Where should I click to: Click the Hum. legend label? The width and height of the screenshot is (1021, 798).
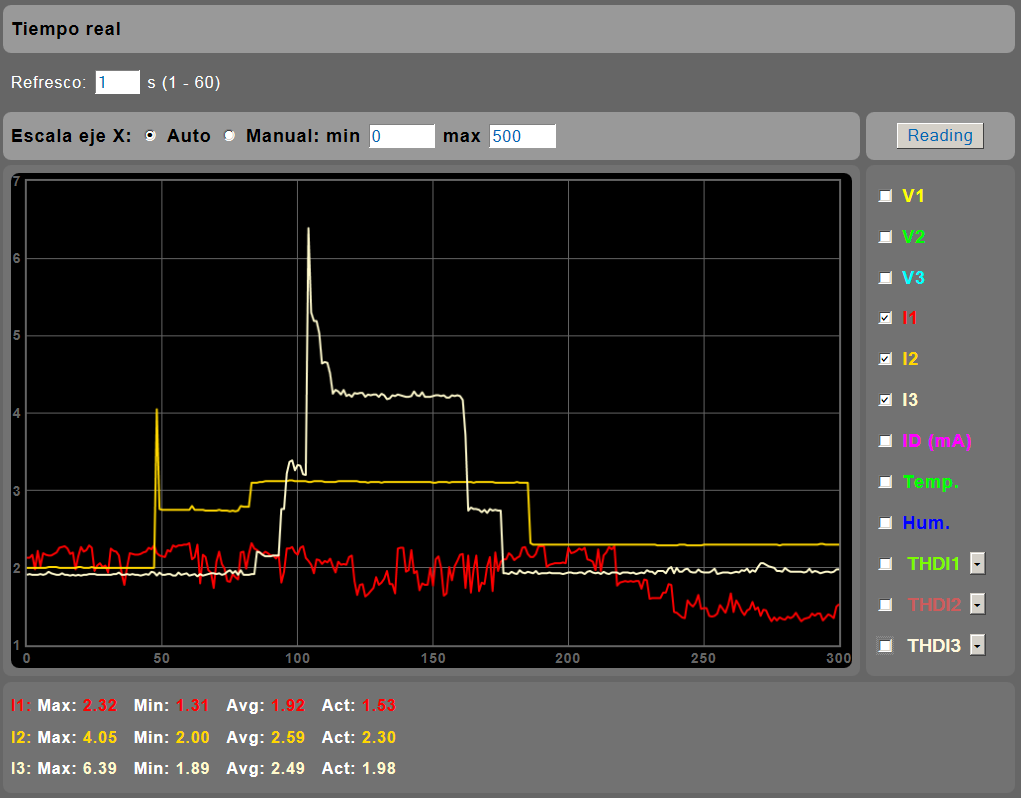point(926,523)
